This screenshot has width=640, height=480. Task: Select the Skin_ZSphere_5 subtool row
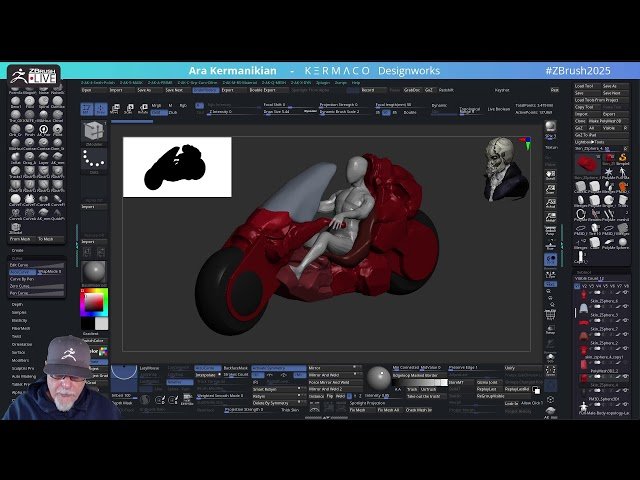tap(602, 309)
